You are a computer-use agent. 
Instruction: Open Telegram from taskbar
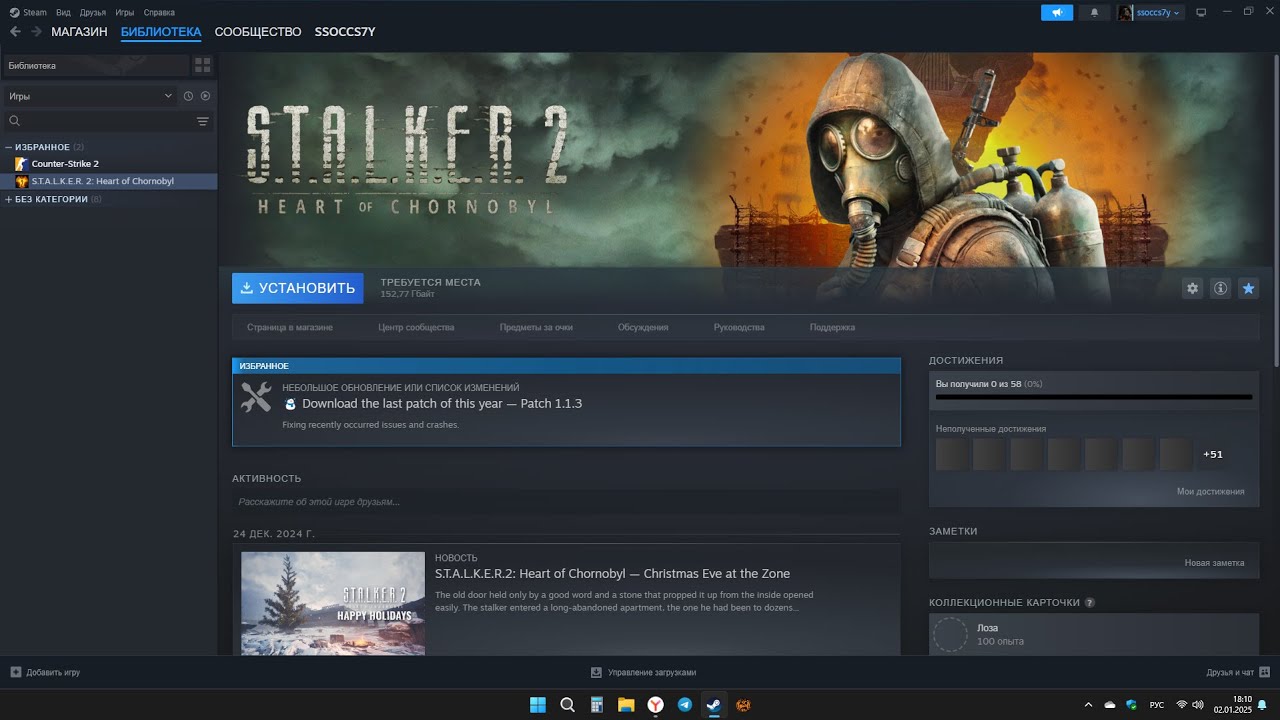[x=684, y=704]
